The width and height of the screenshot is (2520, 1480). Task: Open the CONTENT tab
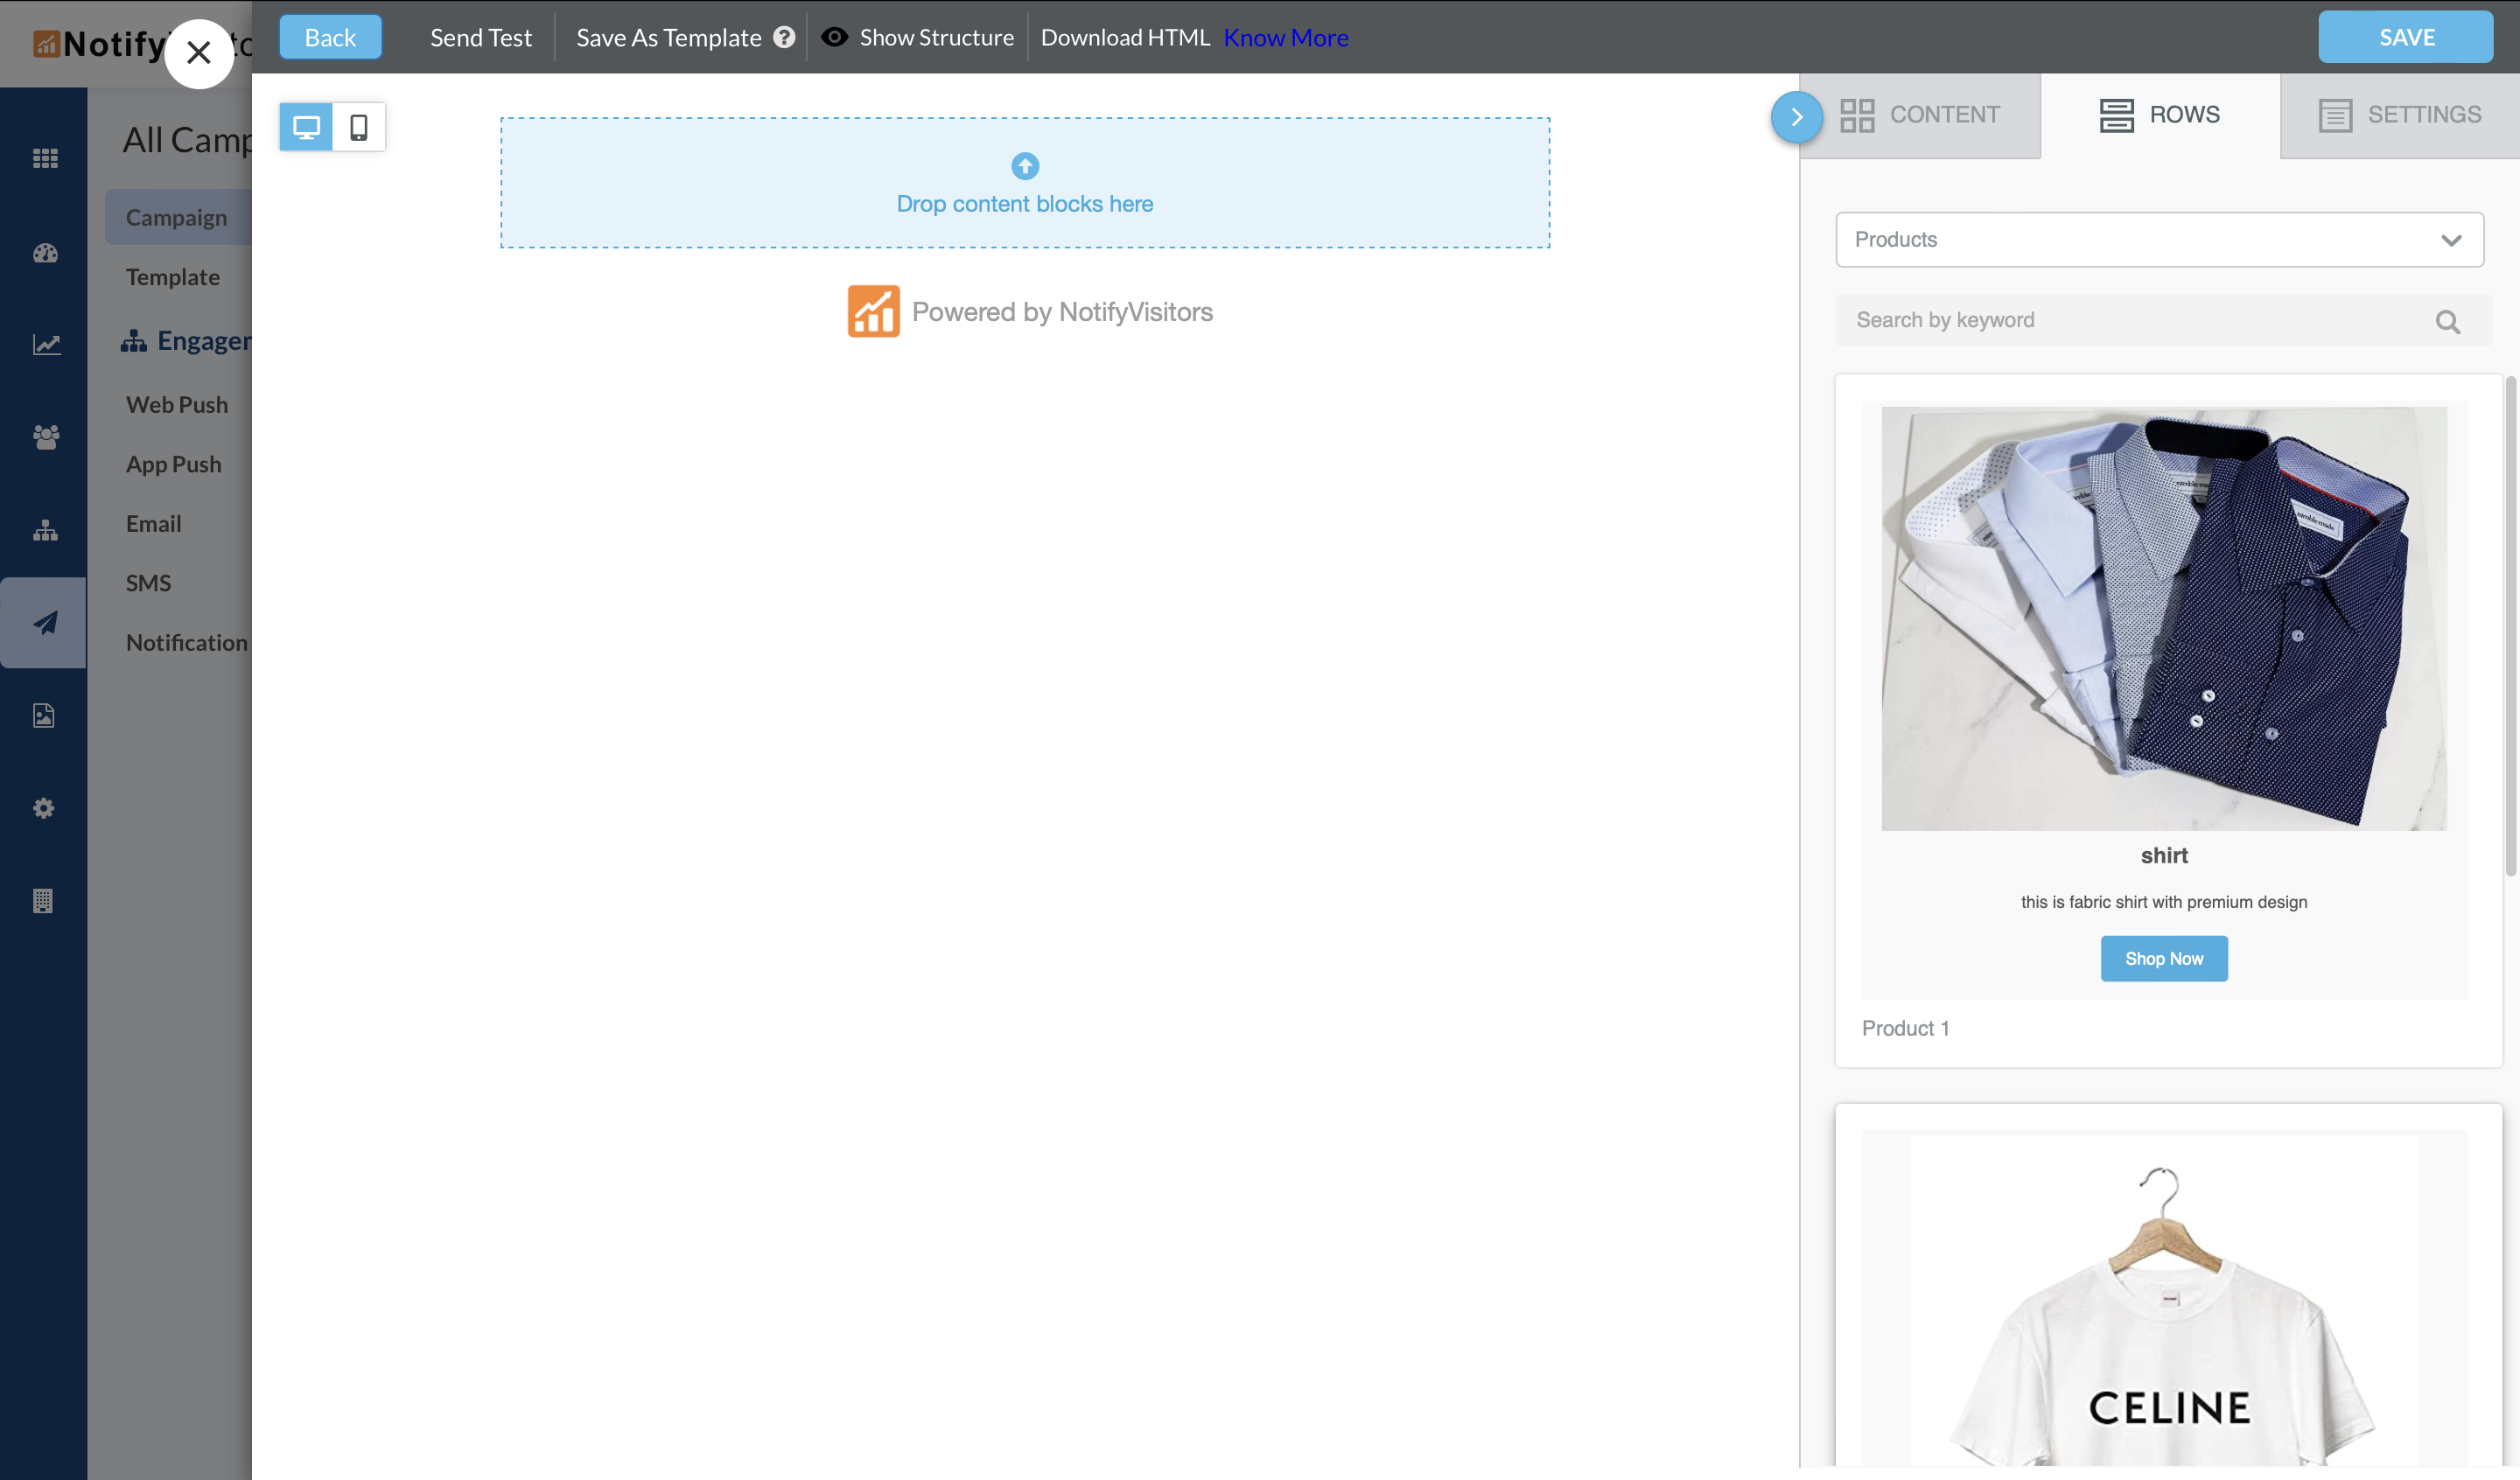(1921, 115)
